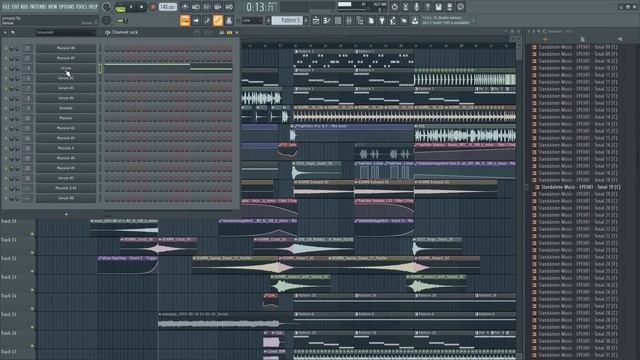640x360 pixels.
Task: Toggle the pattern/song mode switch
Action: (x=120, y=7)
